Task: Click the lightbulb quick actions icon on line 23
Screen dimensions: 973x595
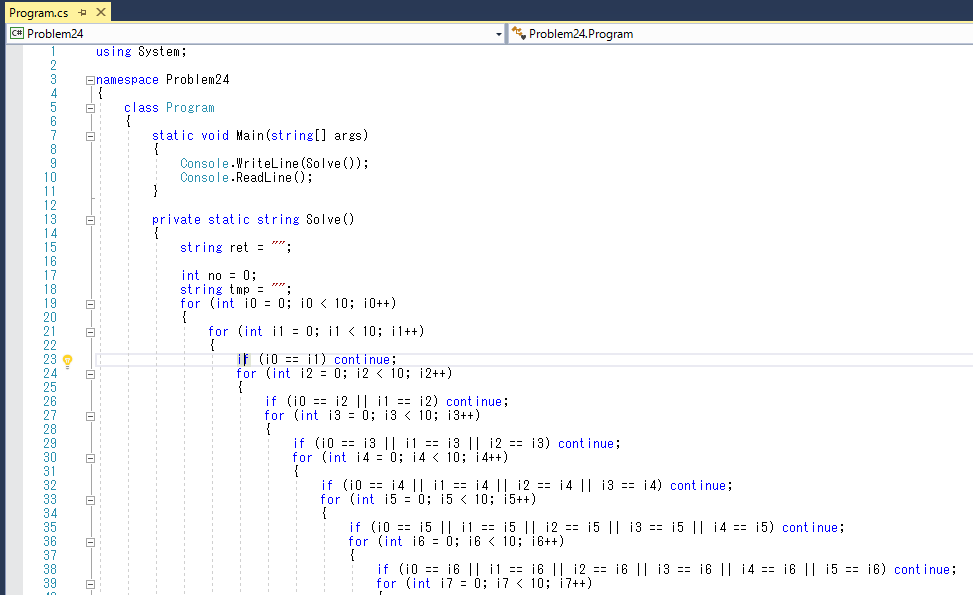Action: 68,360
